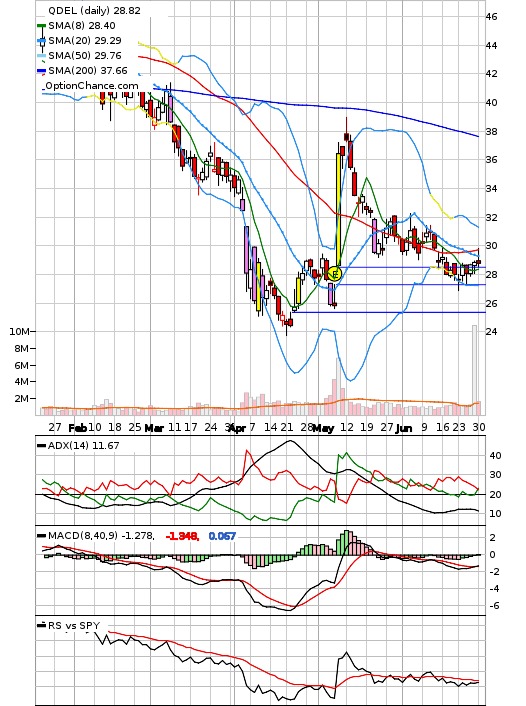Click the tall yellow gap-up candle in May
Viewport: 526px width, 706px height.
[x=338, y=210]
